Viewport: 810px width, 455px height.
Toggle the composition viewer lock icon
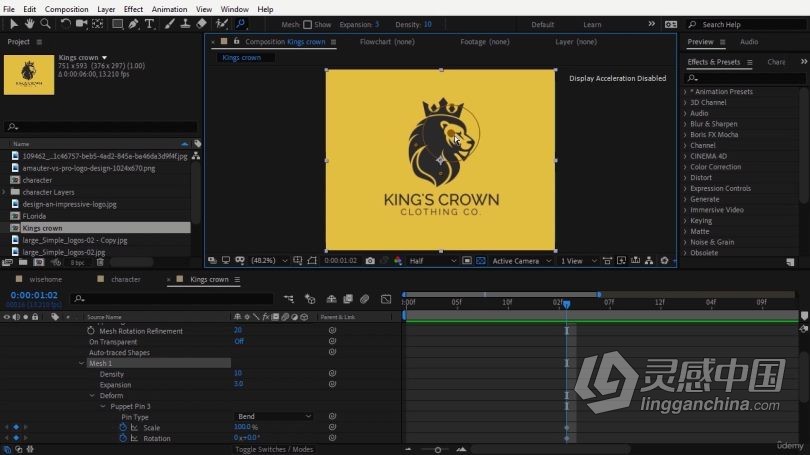click(x=237, y=41)
